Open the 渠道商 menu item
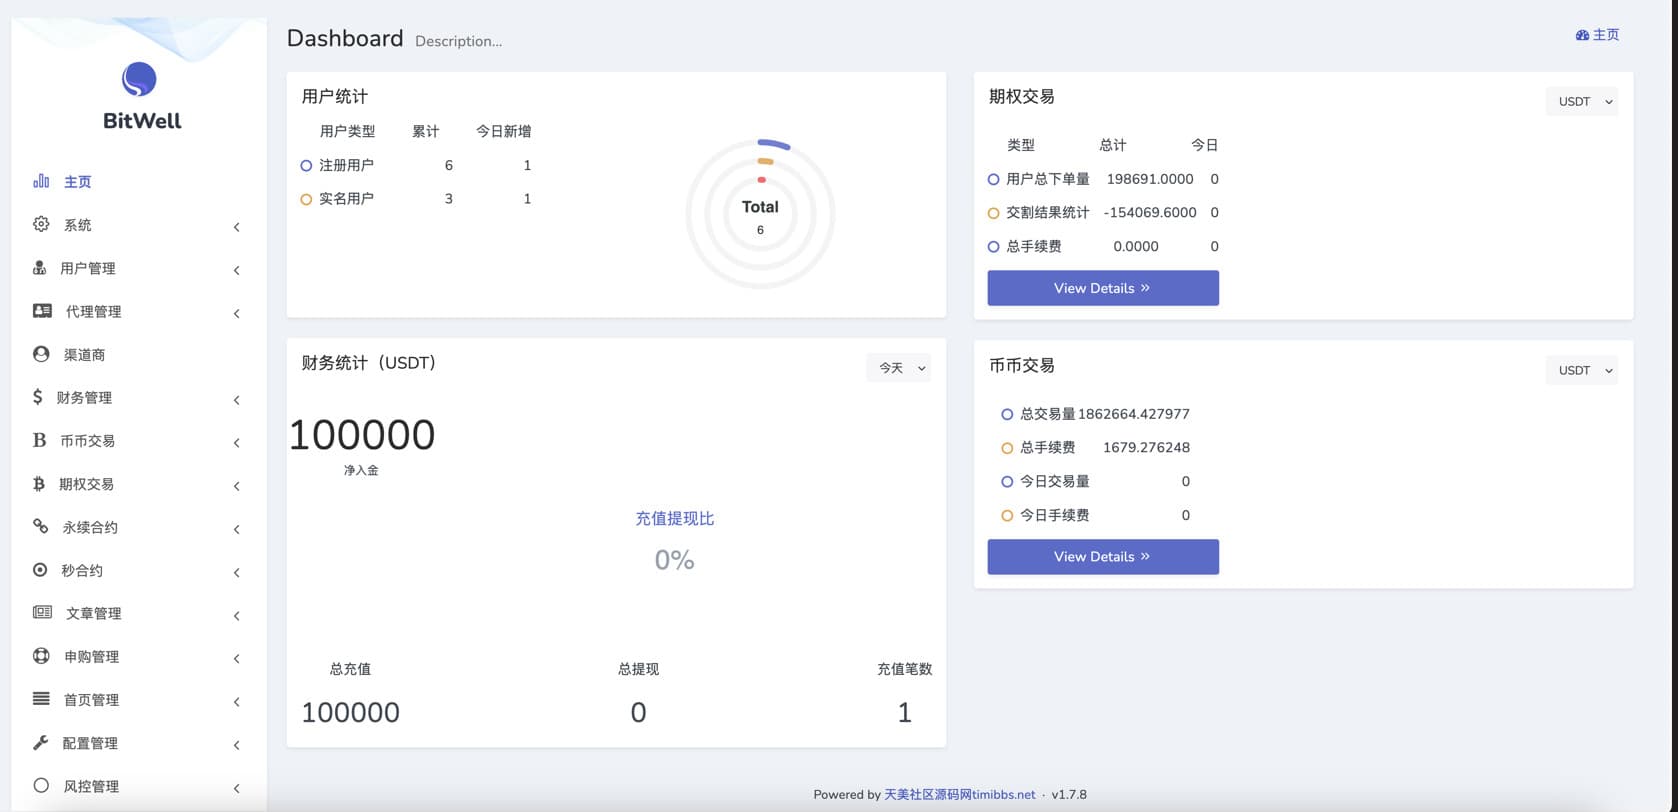This screenshot has height=812, width=1678. [84, 354]
